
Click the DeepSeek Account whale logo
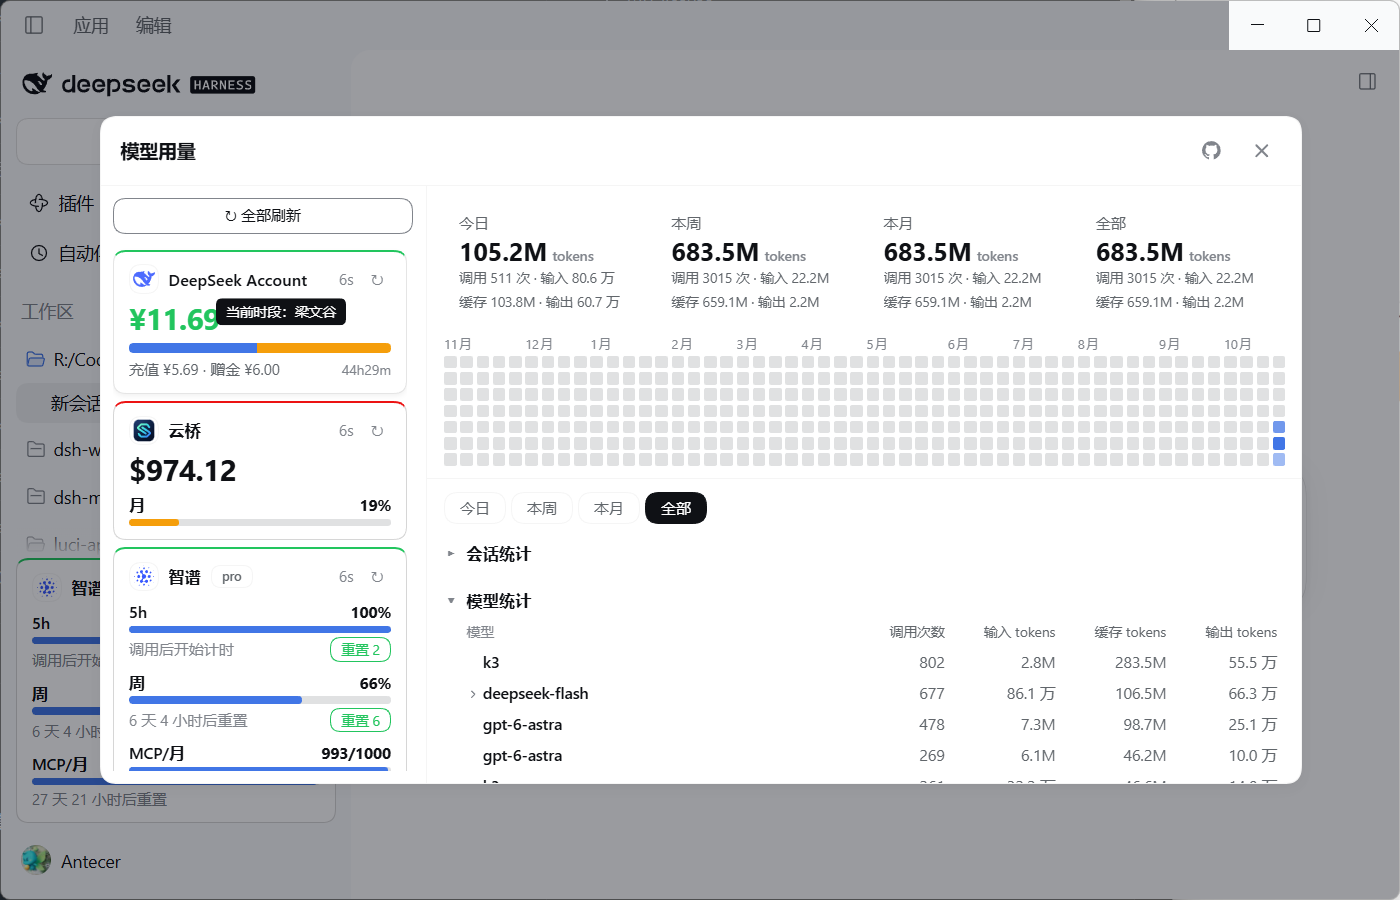pyautogui.click(x=144, y=280)
